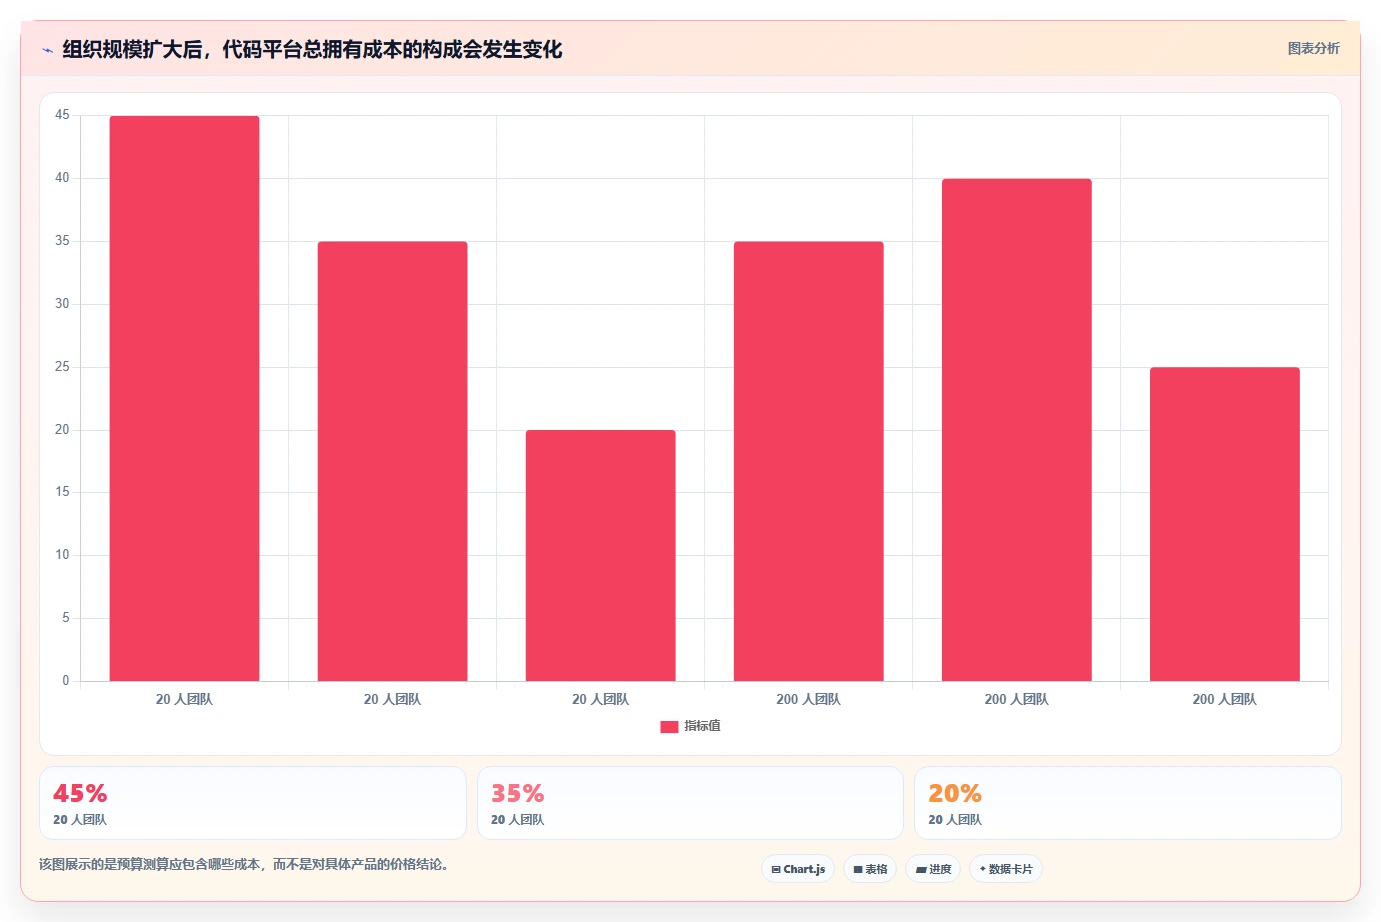Click the 指标值 legend label
1381x922 pixels.
coord(702,726)
